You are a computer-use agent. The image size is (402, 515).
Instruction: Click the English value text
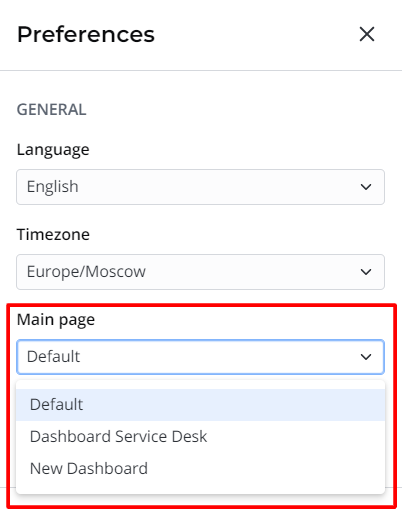coord(53,187)
